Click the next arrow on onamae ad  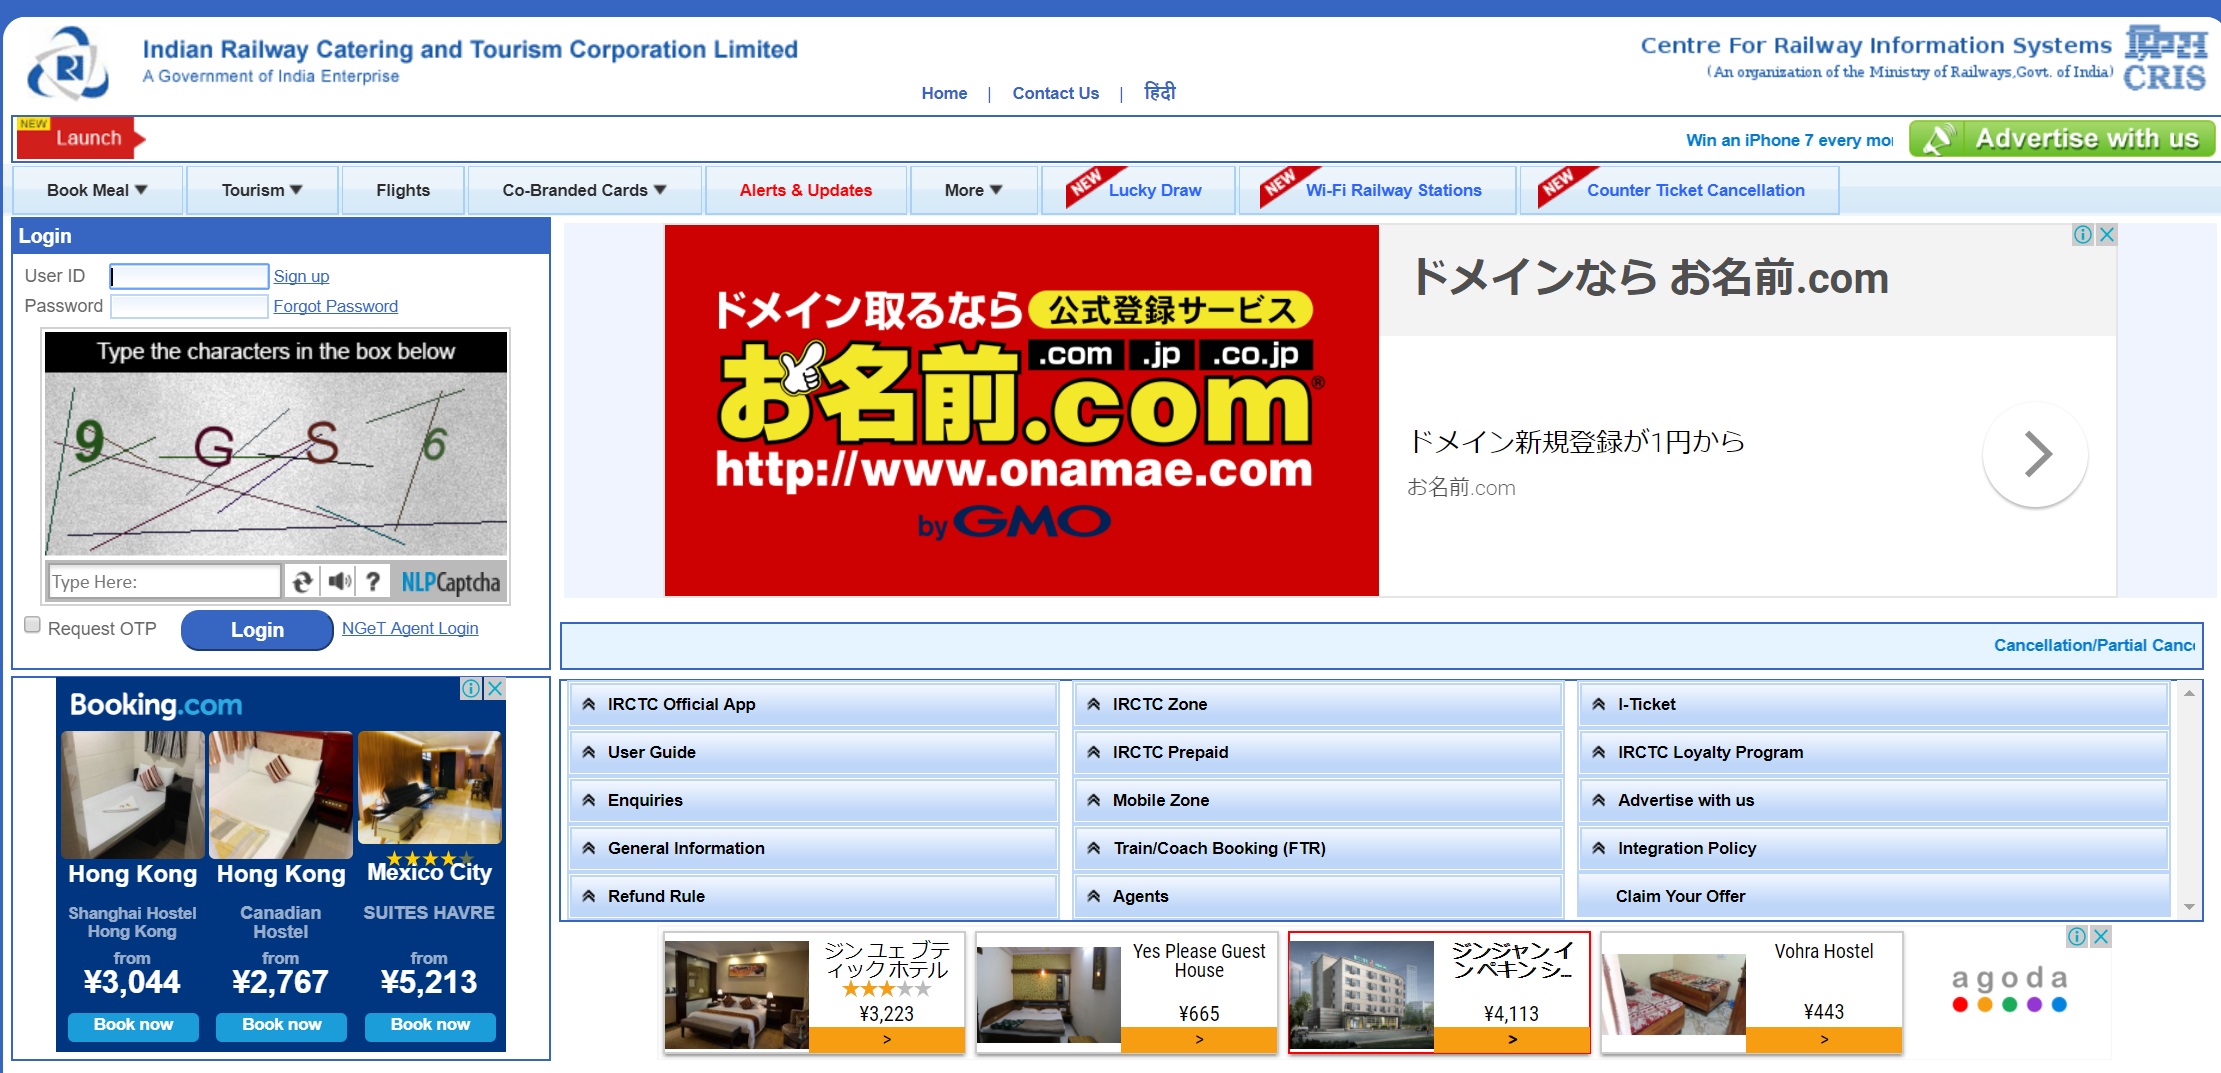(x=2035, y=454)
